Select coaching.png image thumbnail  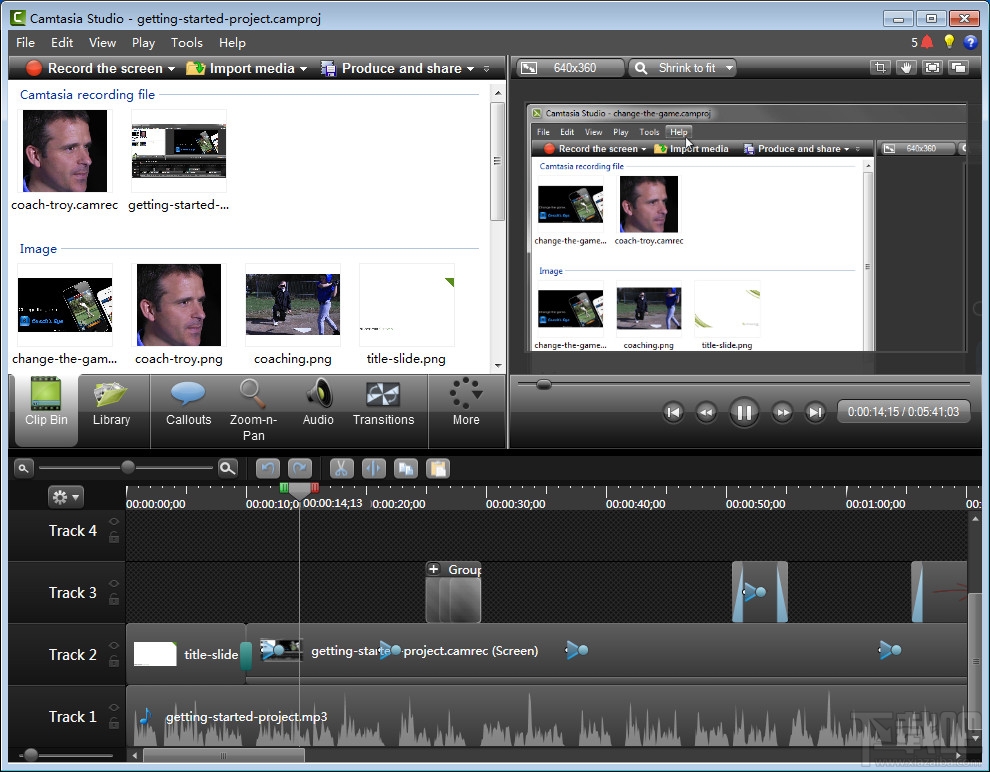point(292,305)
